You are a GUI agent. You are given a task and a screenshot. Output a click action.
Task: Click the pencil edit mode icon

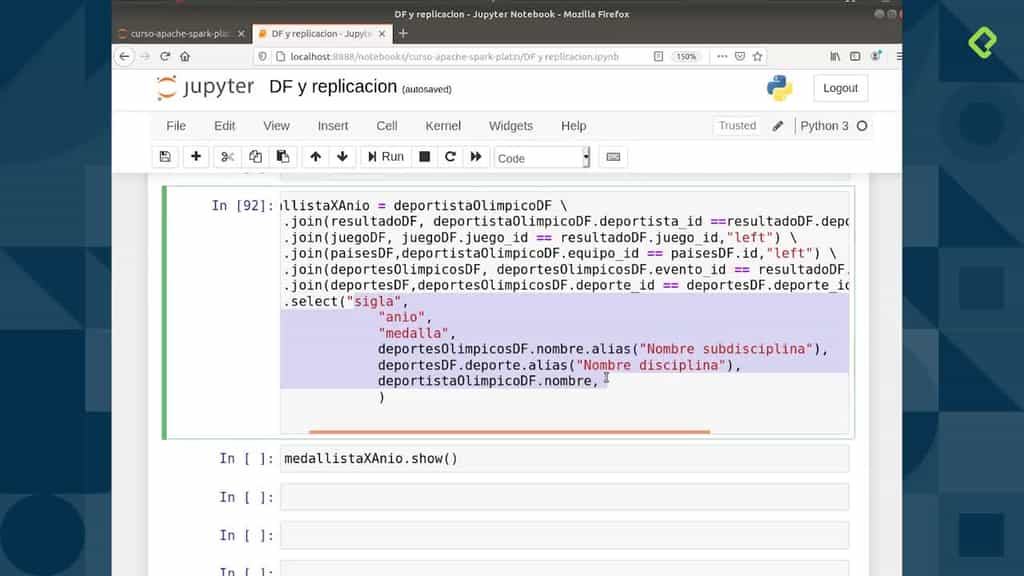(x=777, y=126)
